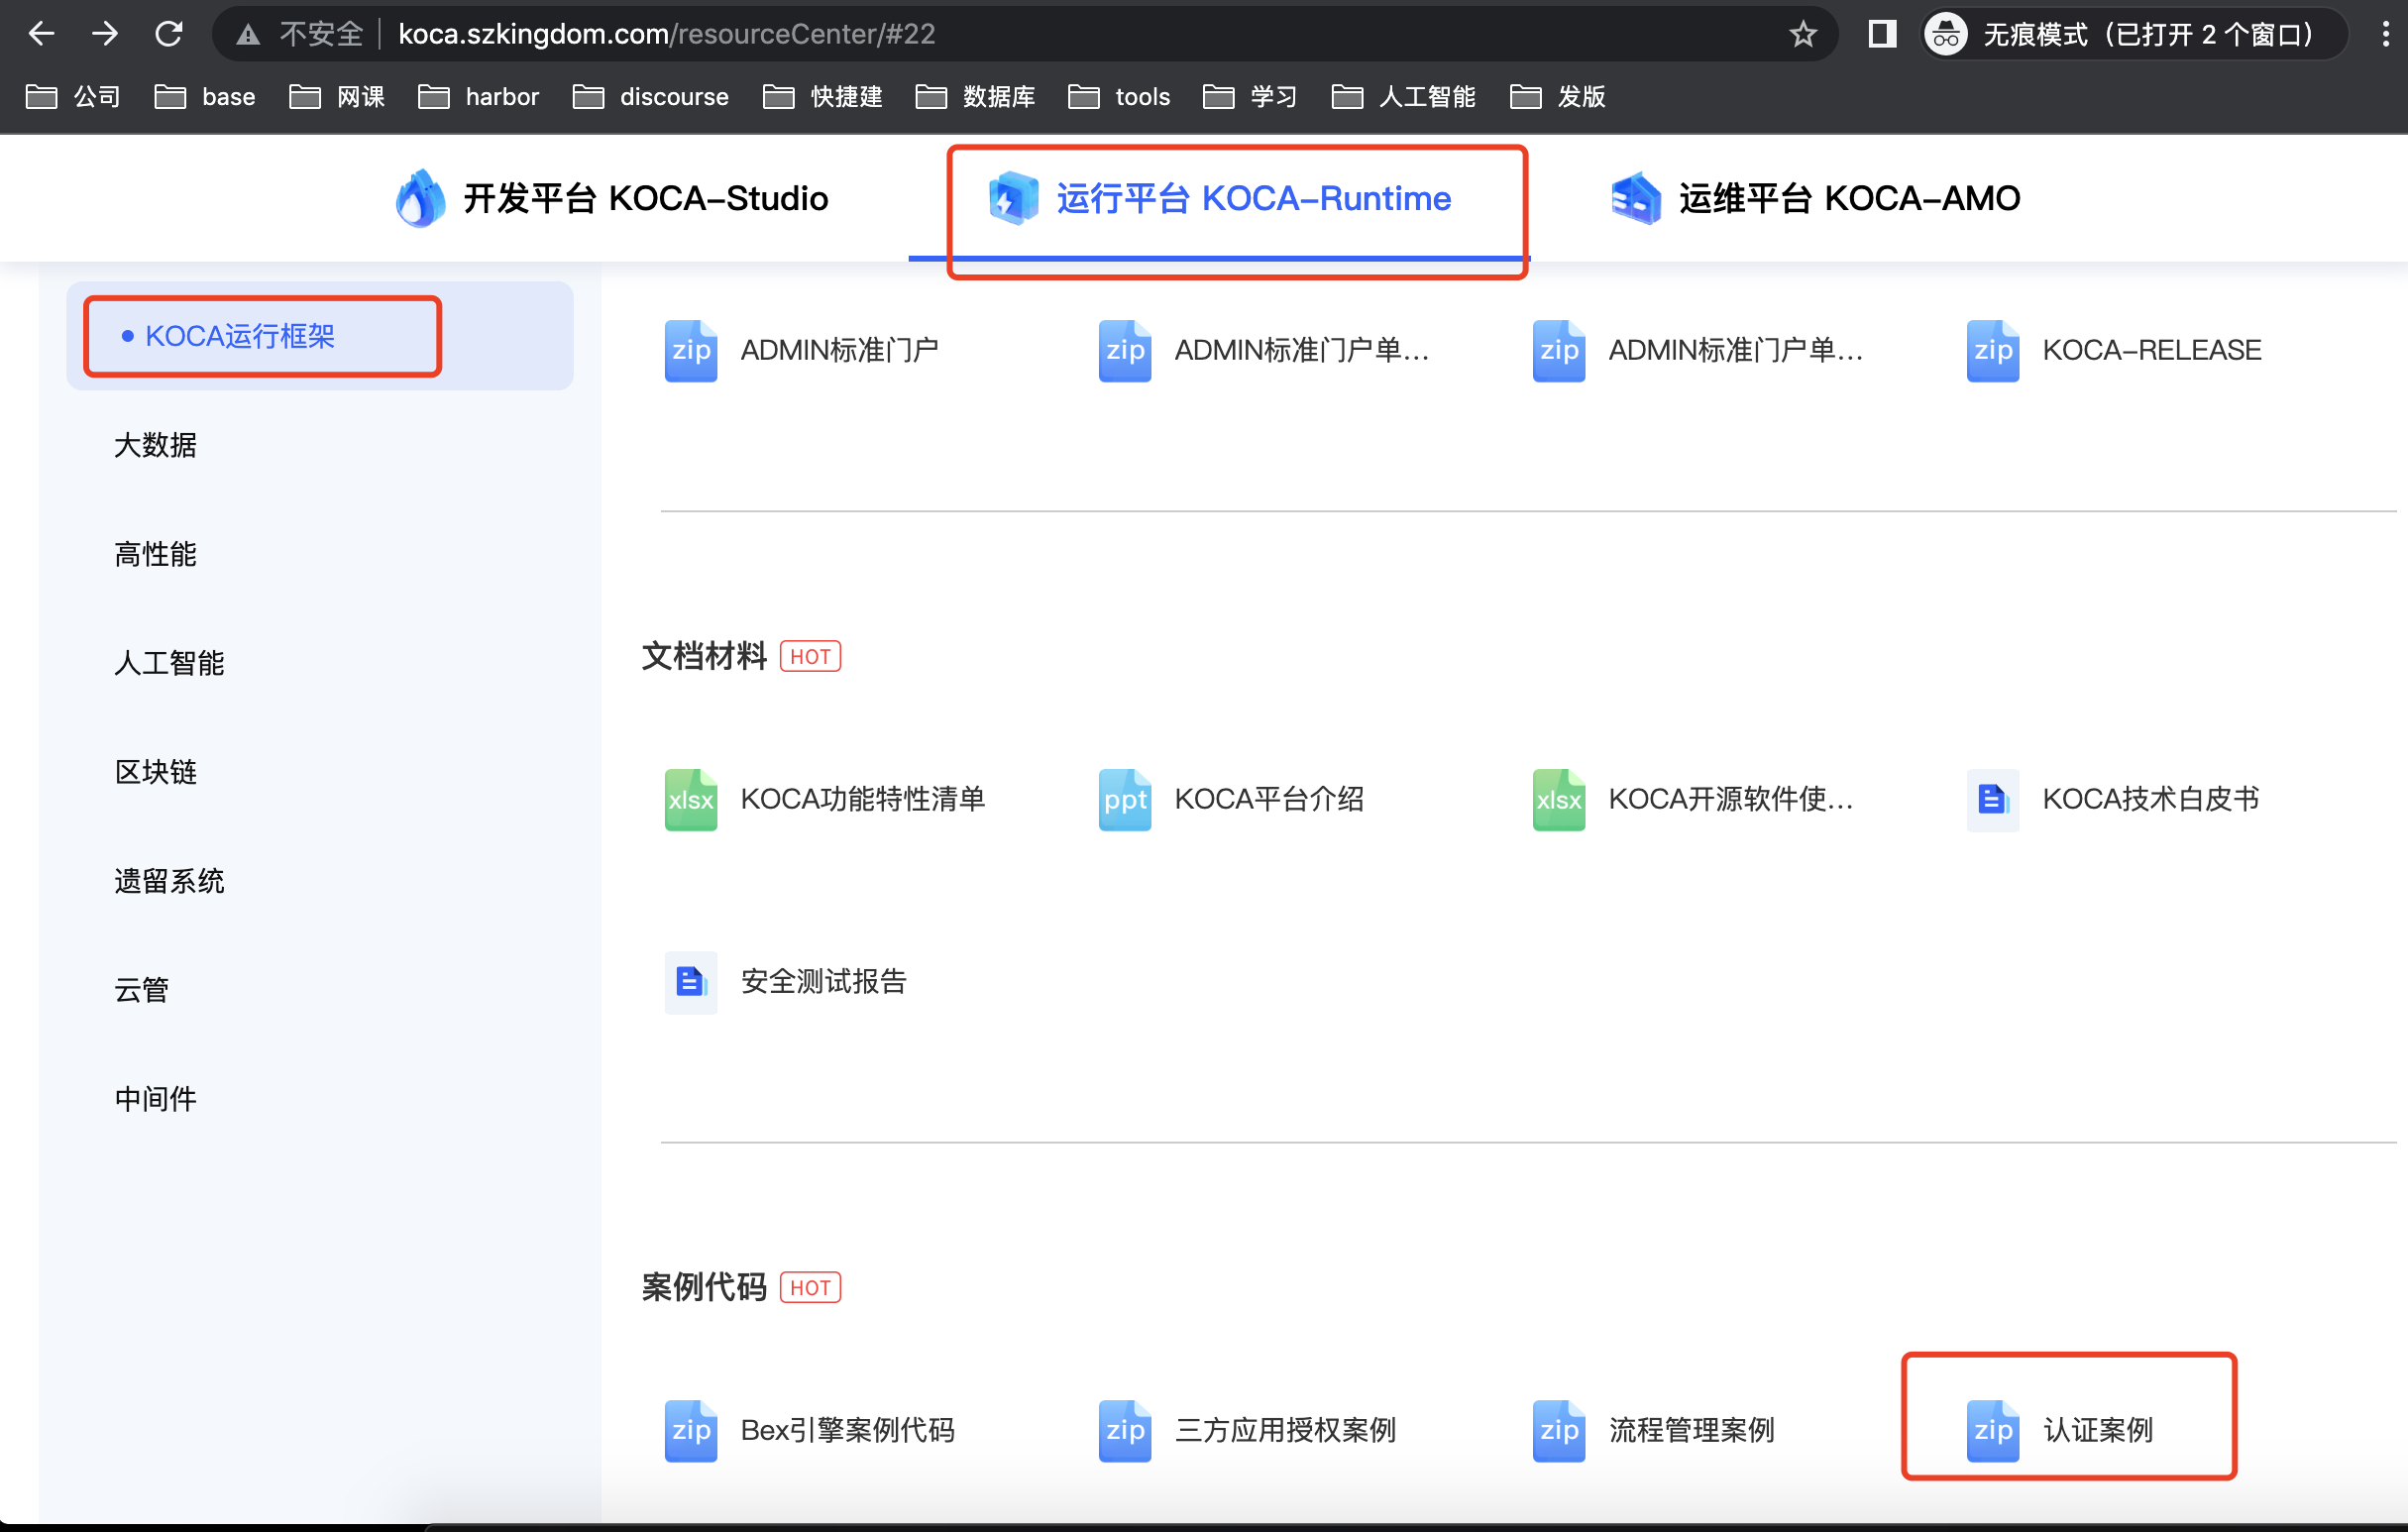The height and width of the screenshot is (1532, 2408).
Task: Switch to 运维平台 KOCA-AMO tab
Action: point(1816,199)
